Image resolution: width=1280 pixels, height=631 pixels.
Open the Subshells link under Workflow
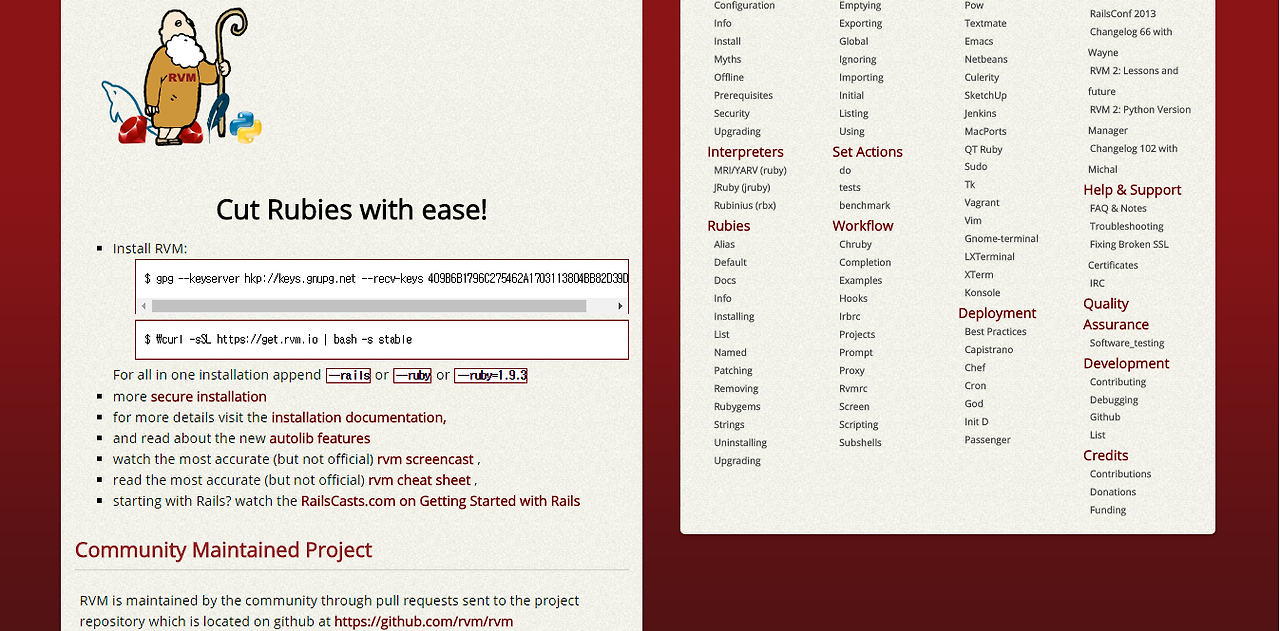(860, 443)
